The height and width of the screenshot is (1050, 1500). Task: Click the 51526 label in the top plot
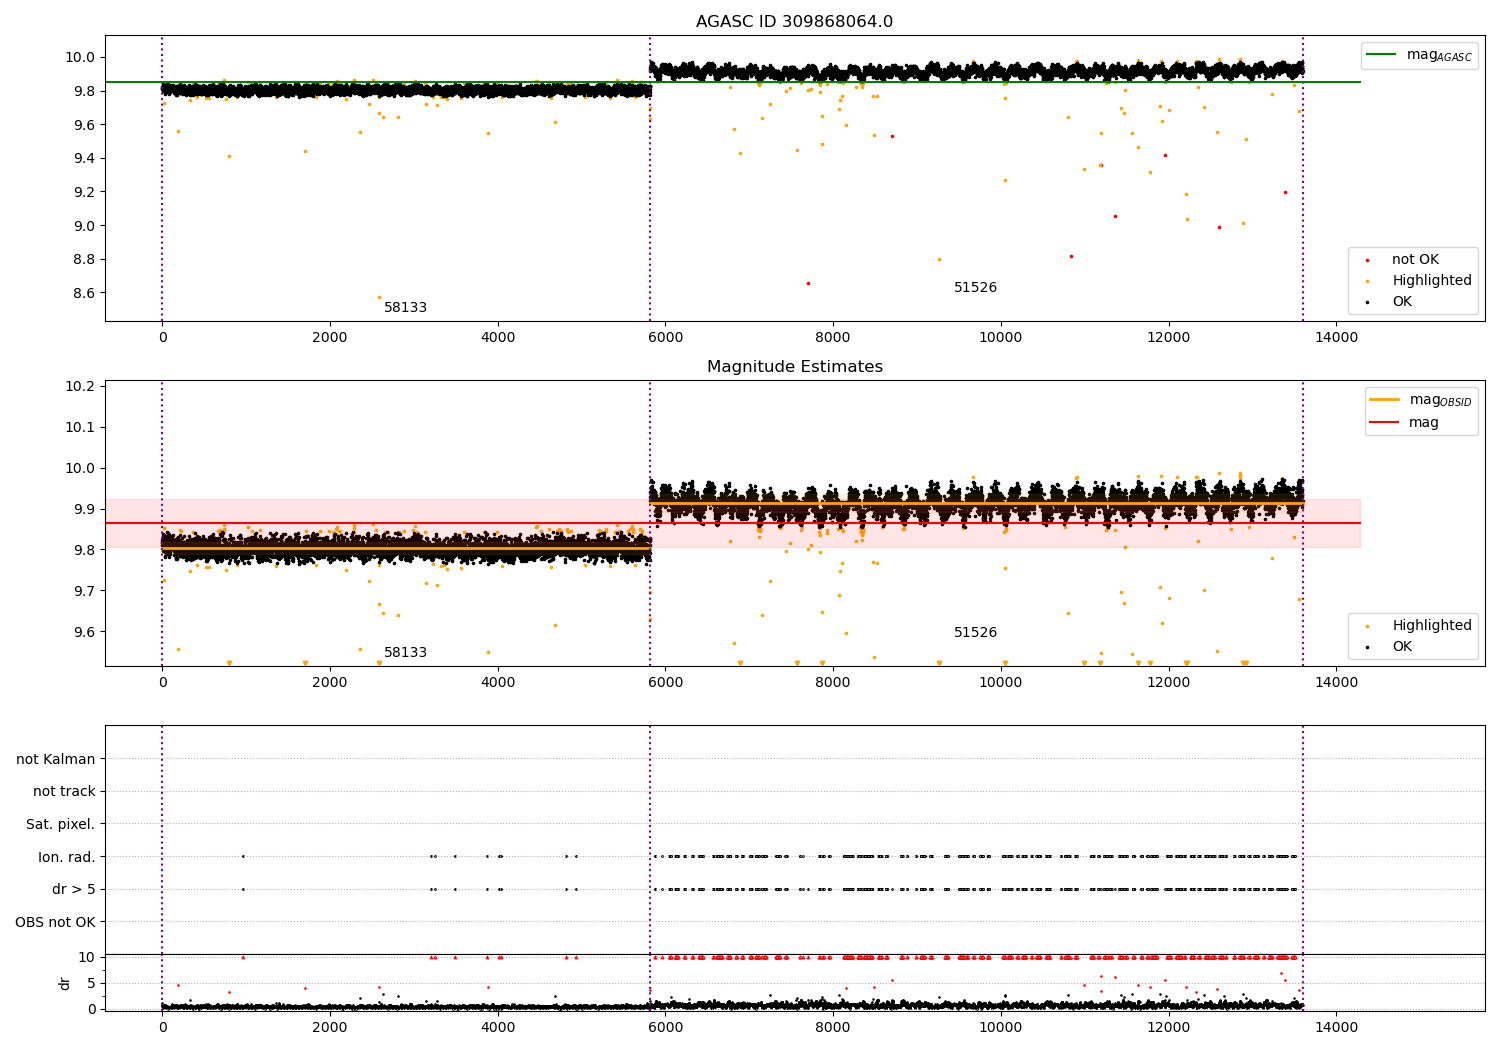click(x=975, y=288)
